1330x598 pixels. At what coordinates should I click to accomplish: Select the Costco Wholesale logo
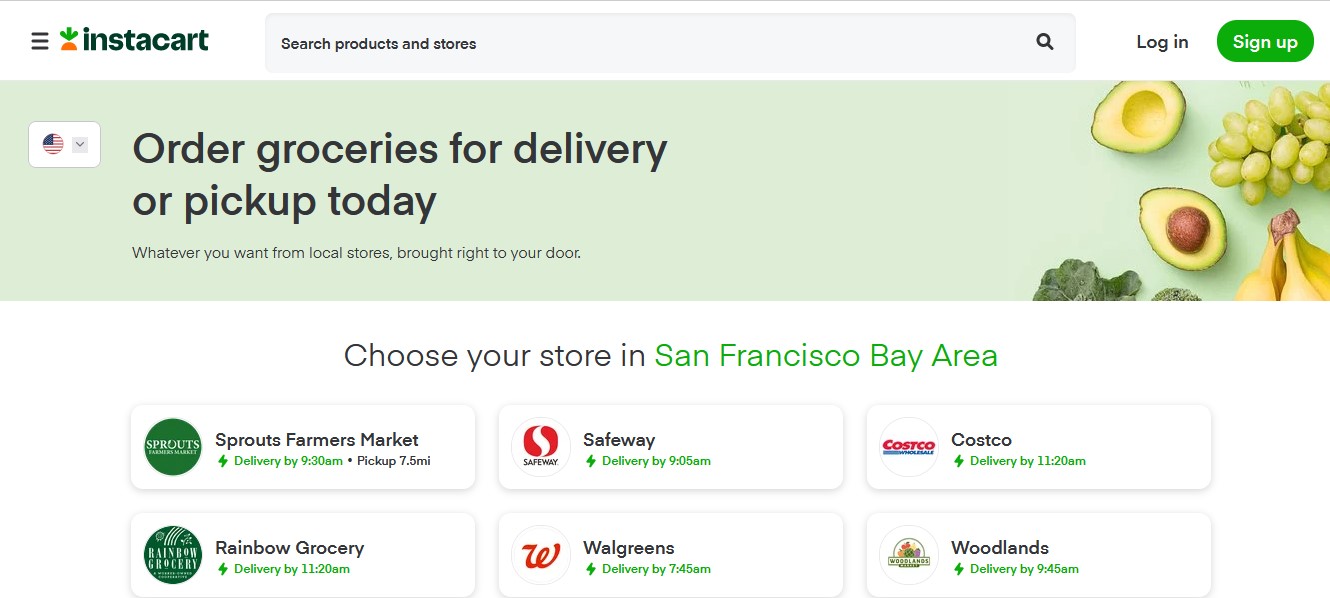click(x=908, y=447)
